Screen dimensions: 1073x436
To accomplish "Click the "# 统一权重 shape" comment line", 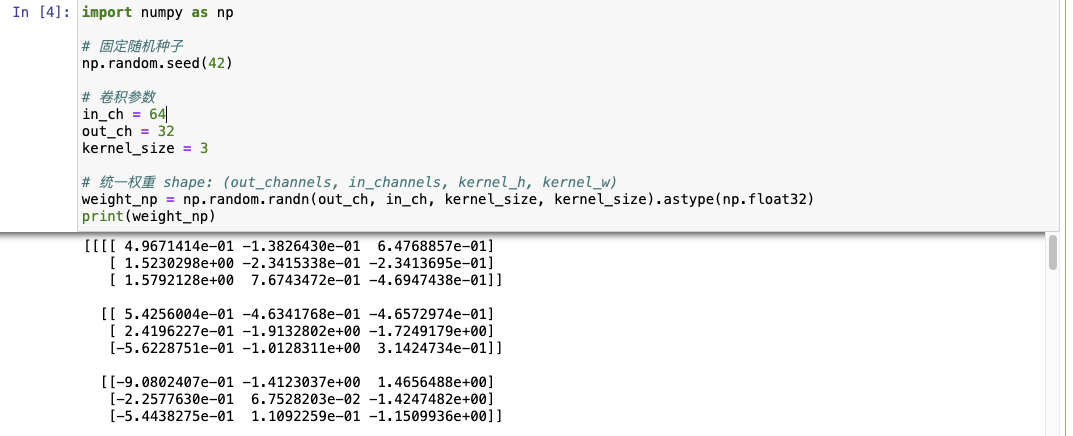I will tap(350, 182).
